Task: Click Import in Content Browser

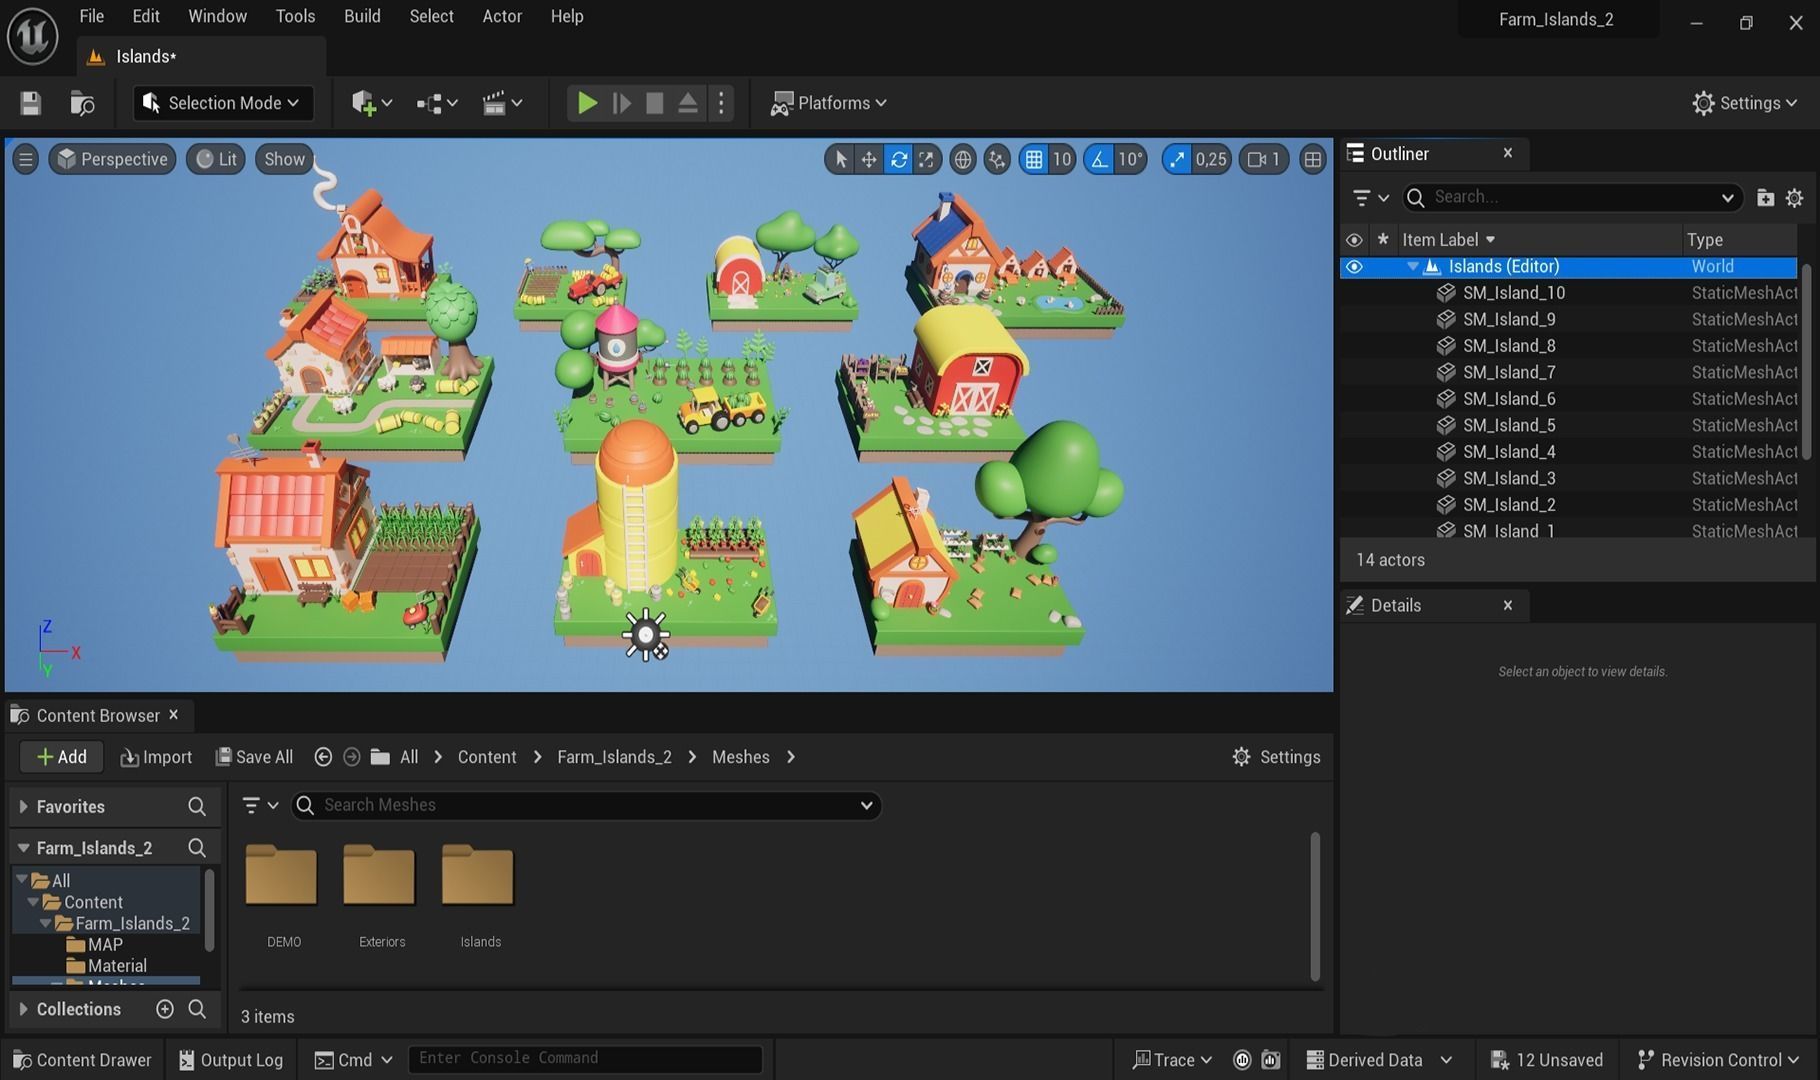Action: 156,757
